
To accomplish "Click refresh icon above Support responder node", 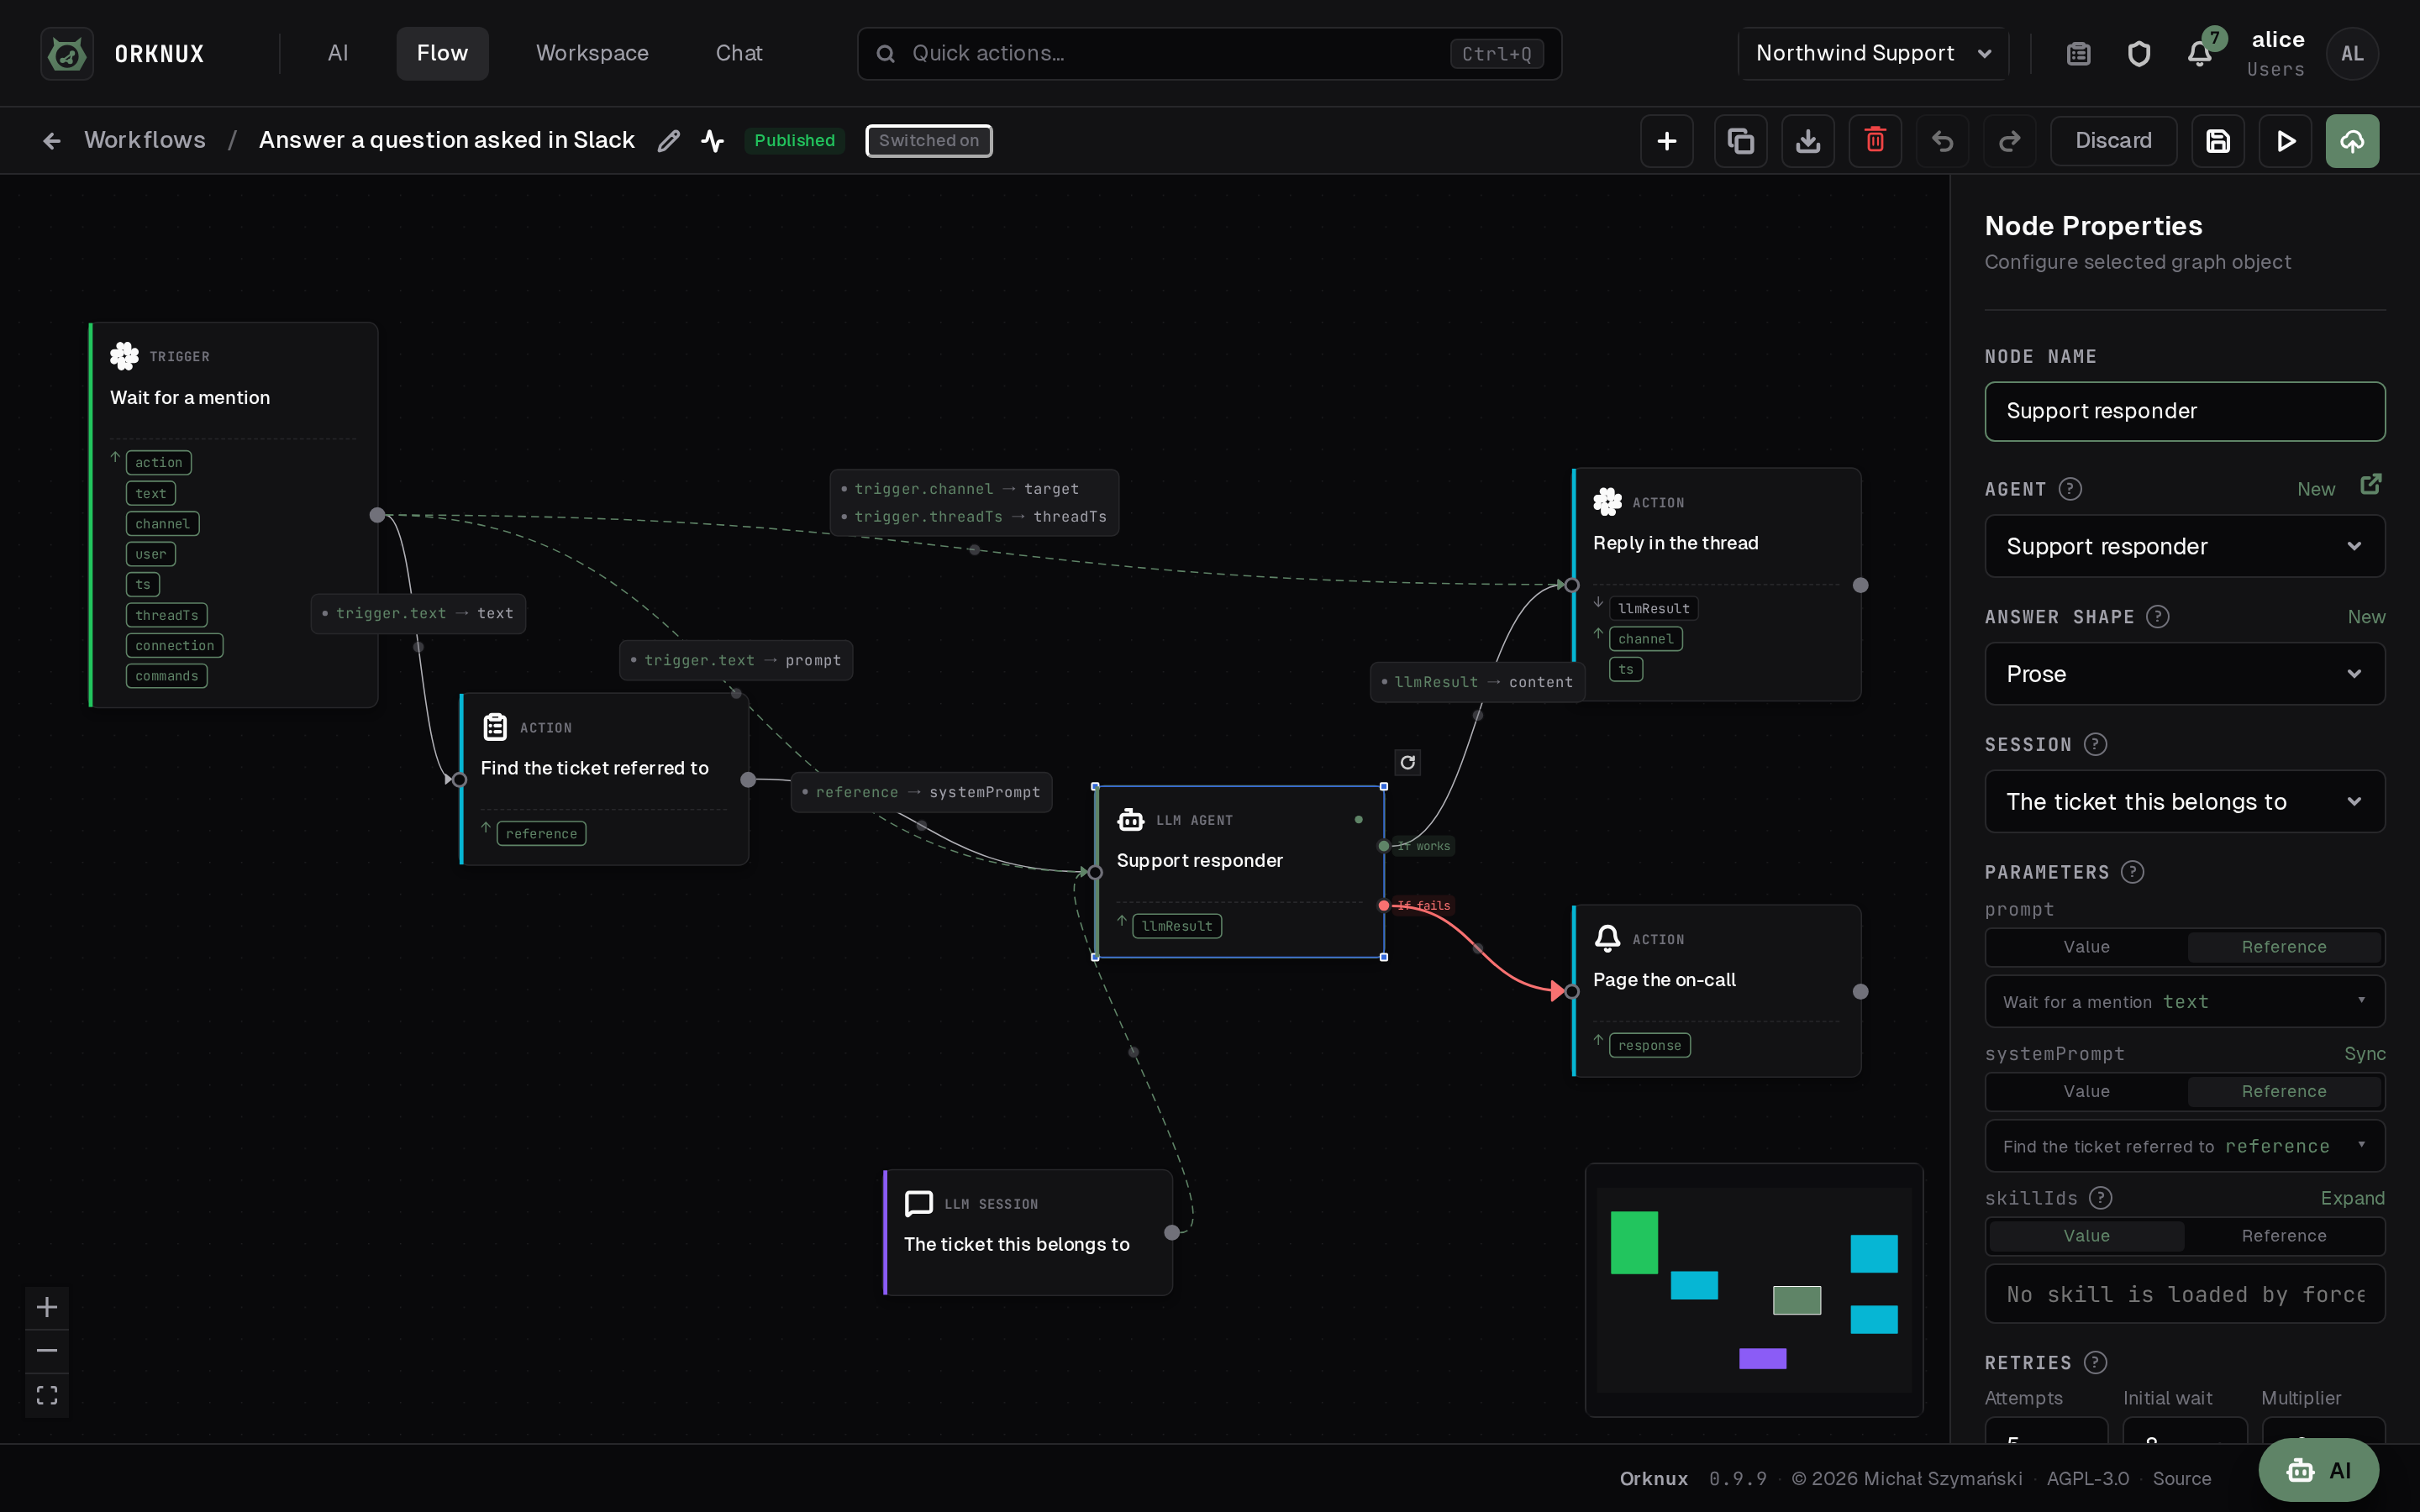I will (1407, 763).
